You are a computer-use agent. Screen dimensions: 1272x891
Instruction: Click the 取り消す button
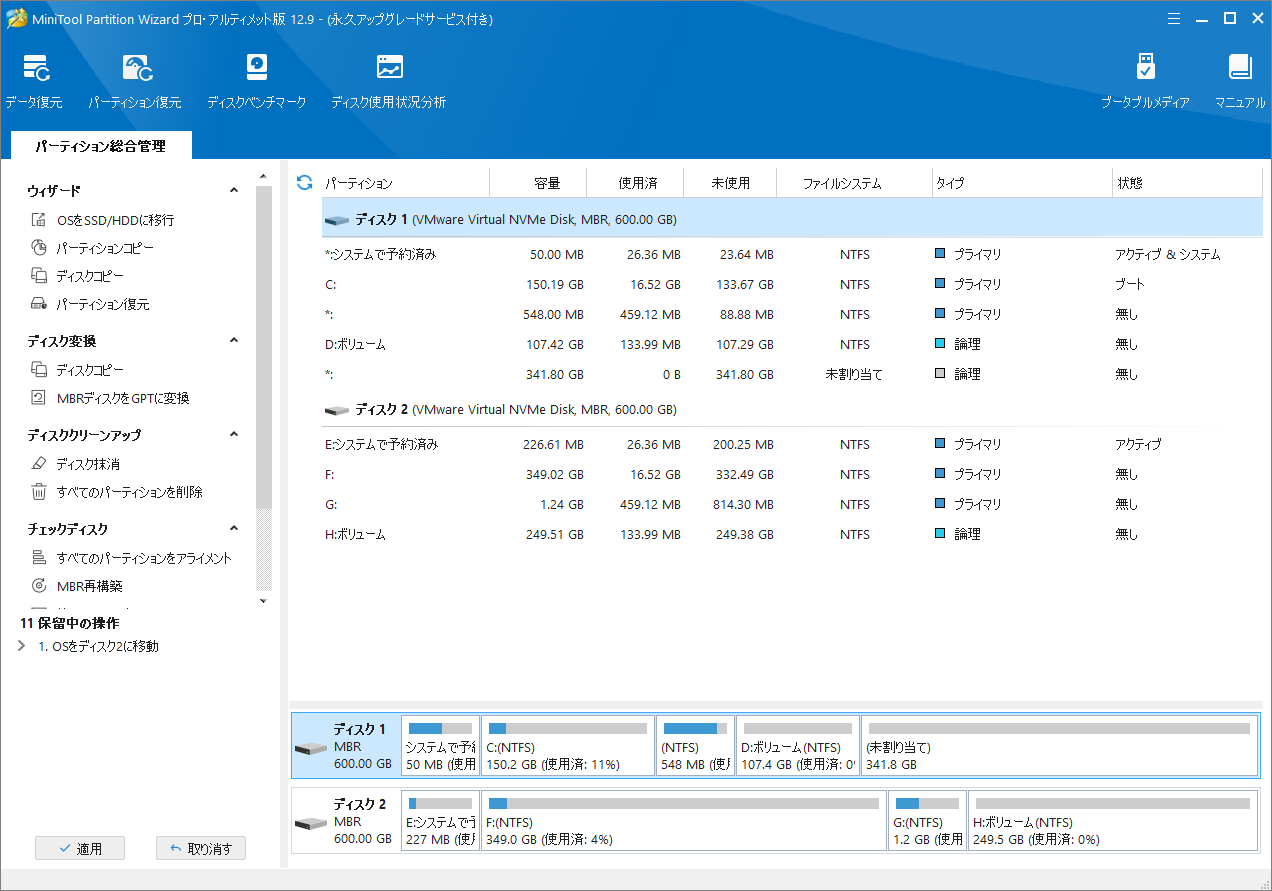[x=201, y=849]
